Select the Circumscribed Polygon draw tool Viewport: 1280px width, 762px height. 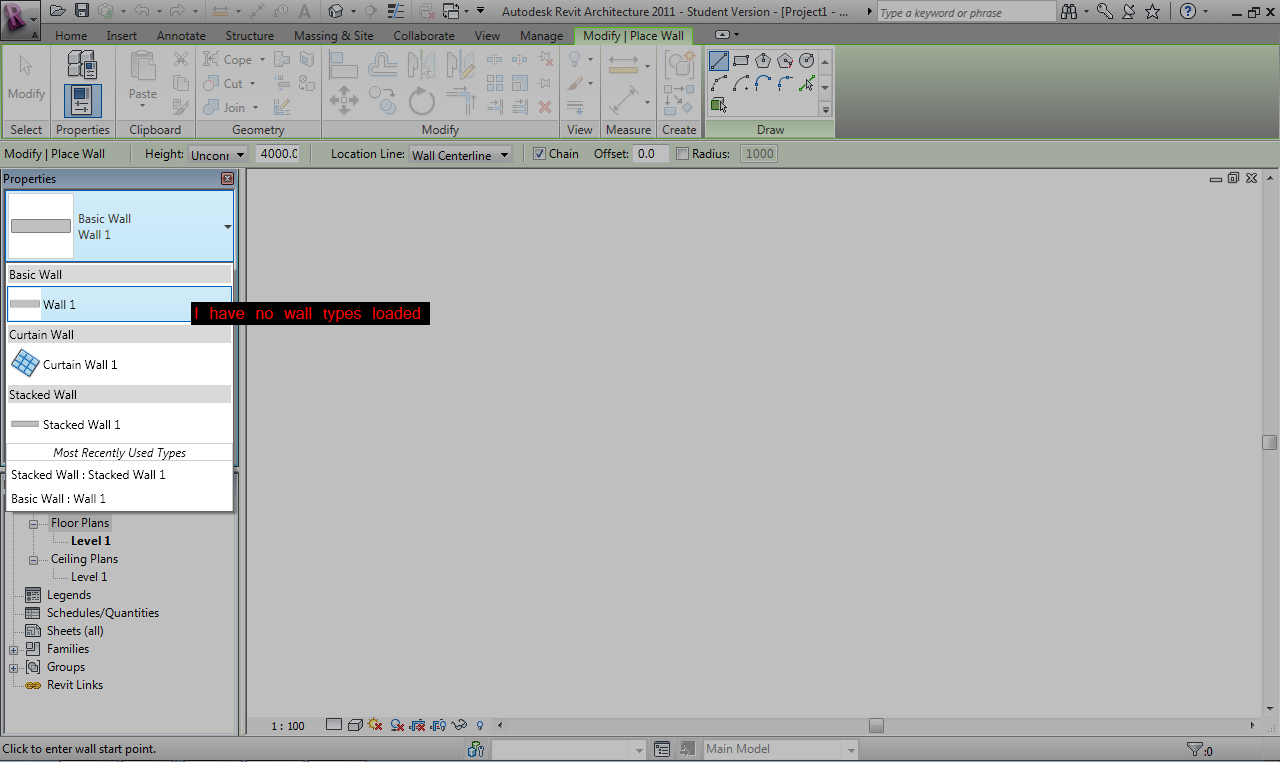(785, 60)
